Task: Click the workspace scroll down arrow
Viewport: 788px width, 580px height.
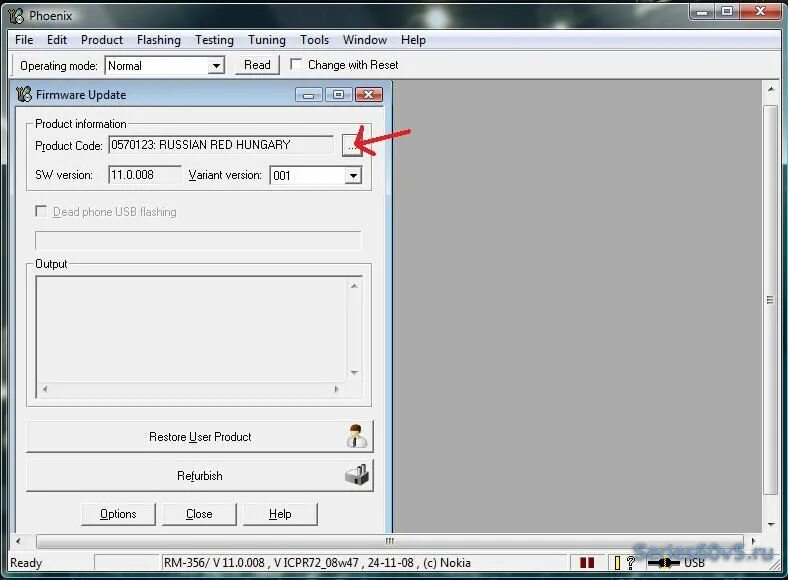Action: tap(771, 525)
